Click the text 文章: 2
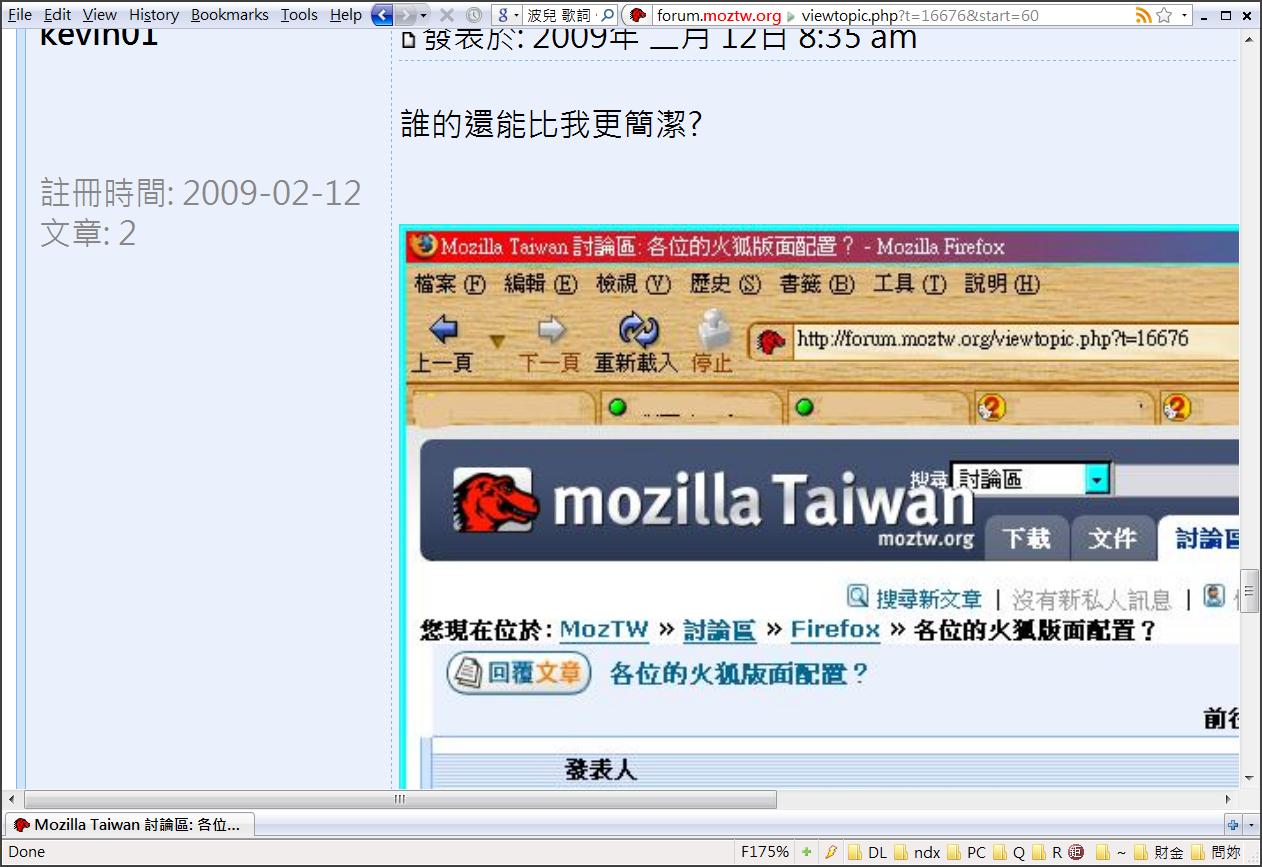Viewport: 1262px width, 867px height. 88,233
